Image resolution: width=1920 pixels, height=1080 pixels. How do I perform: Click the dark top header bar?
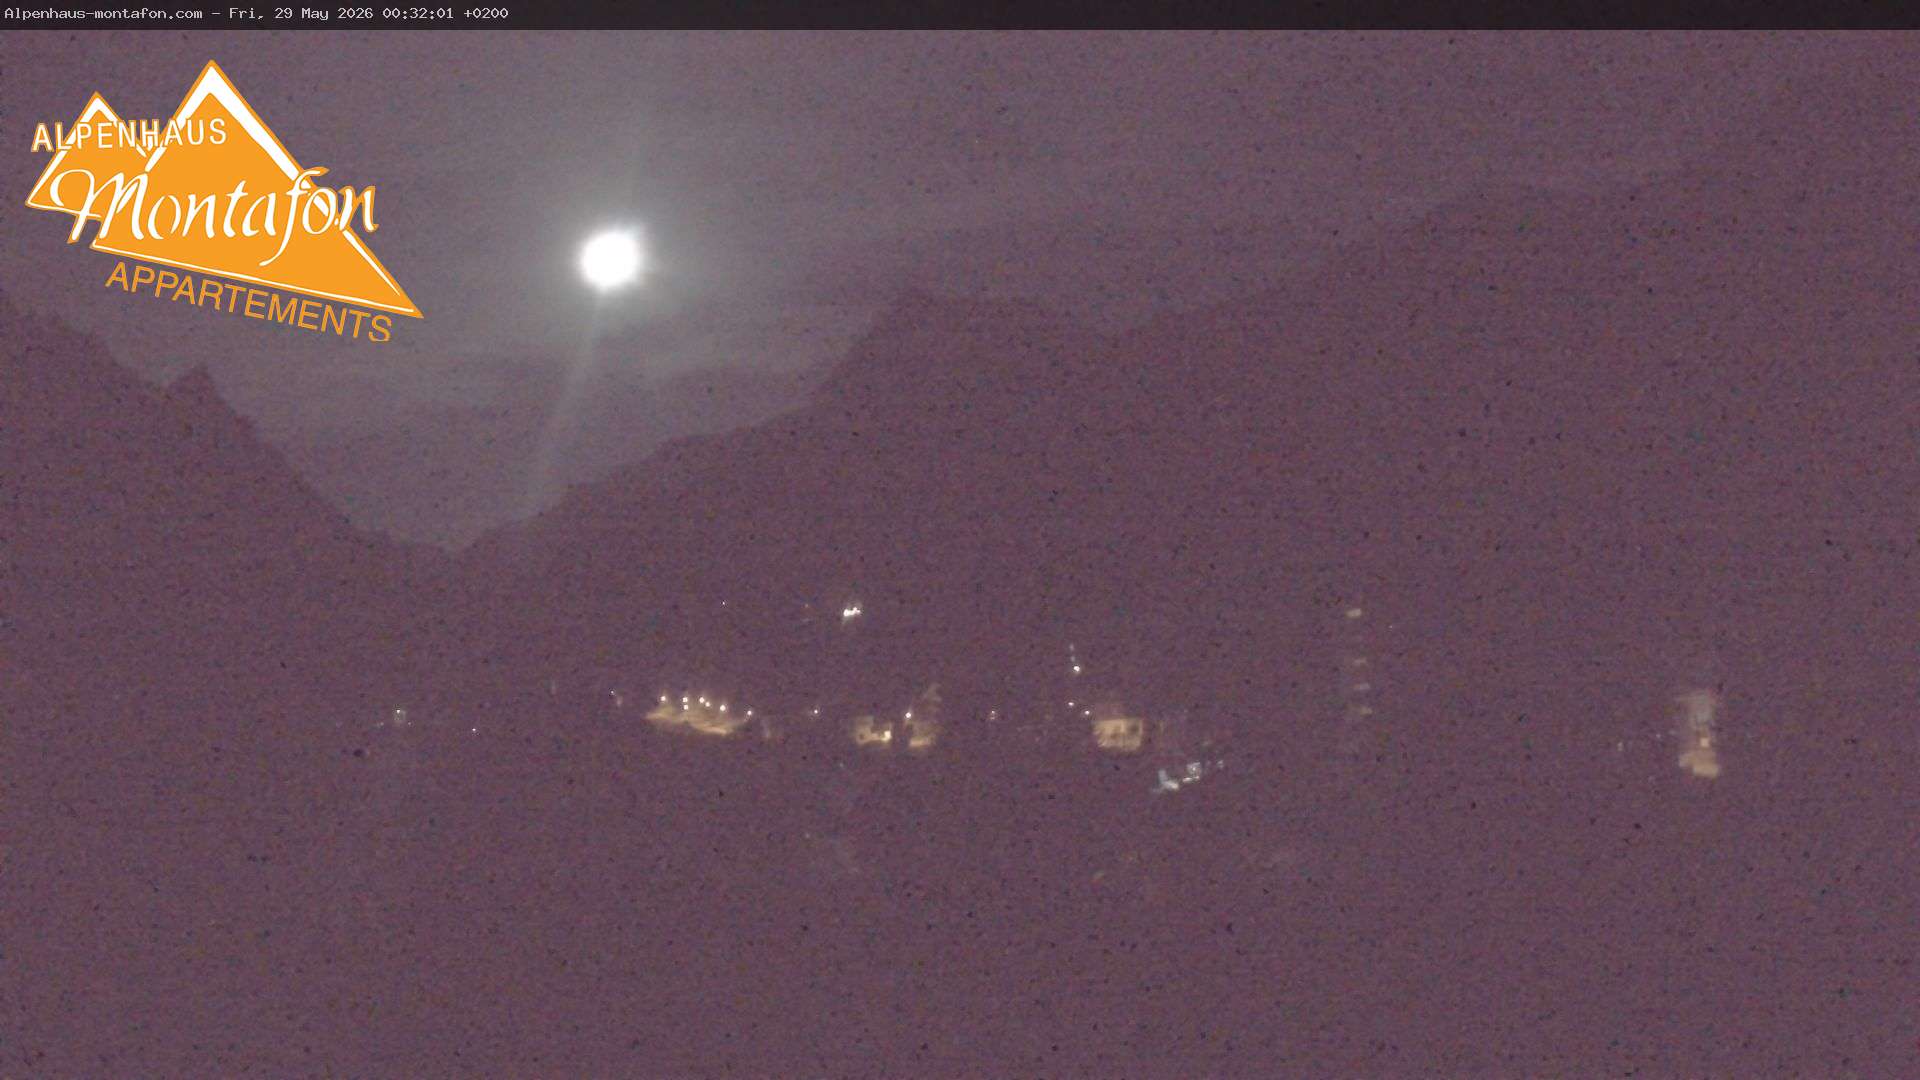(x=960, y=14)
